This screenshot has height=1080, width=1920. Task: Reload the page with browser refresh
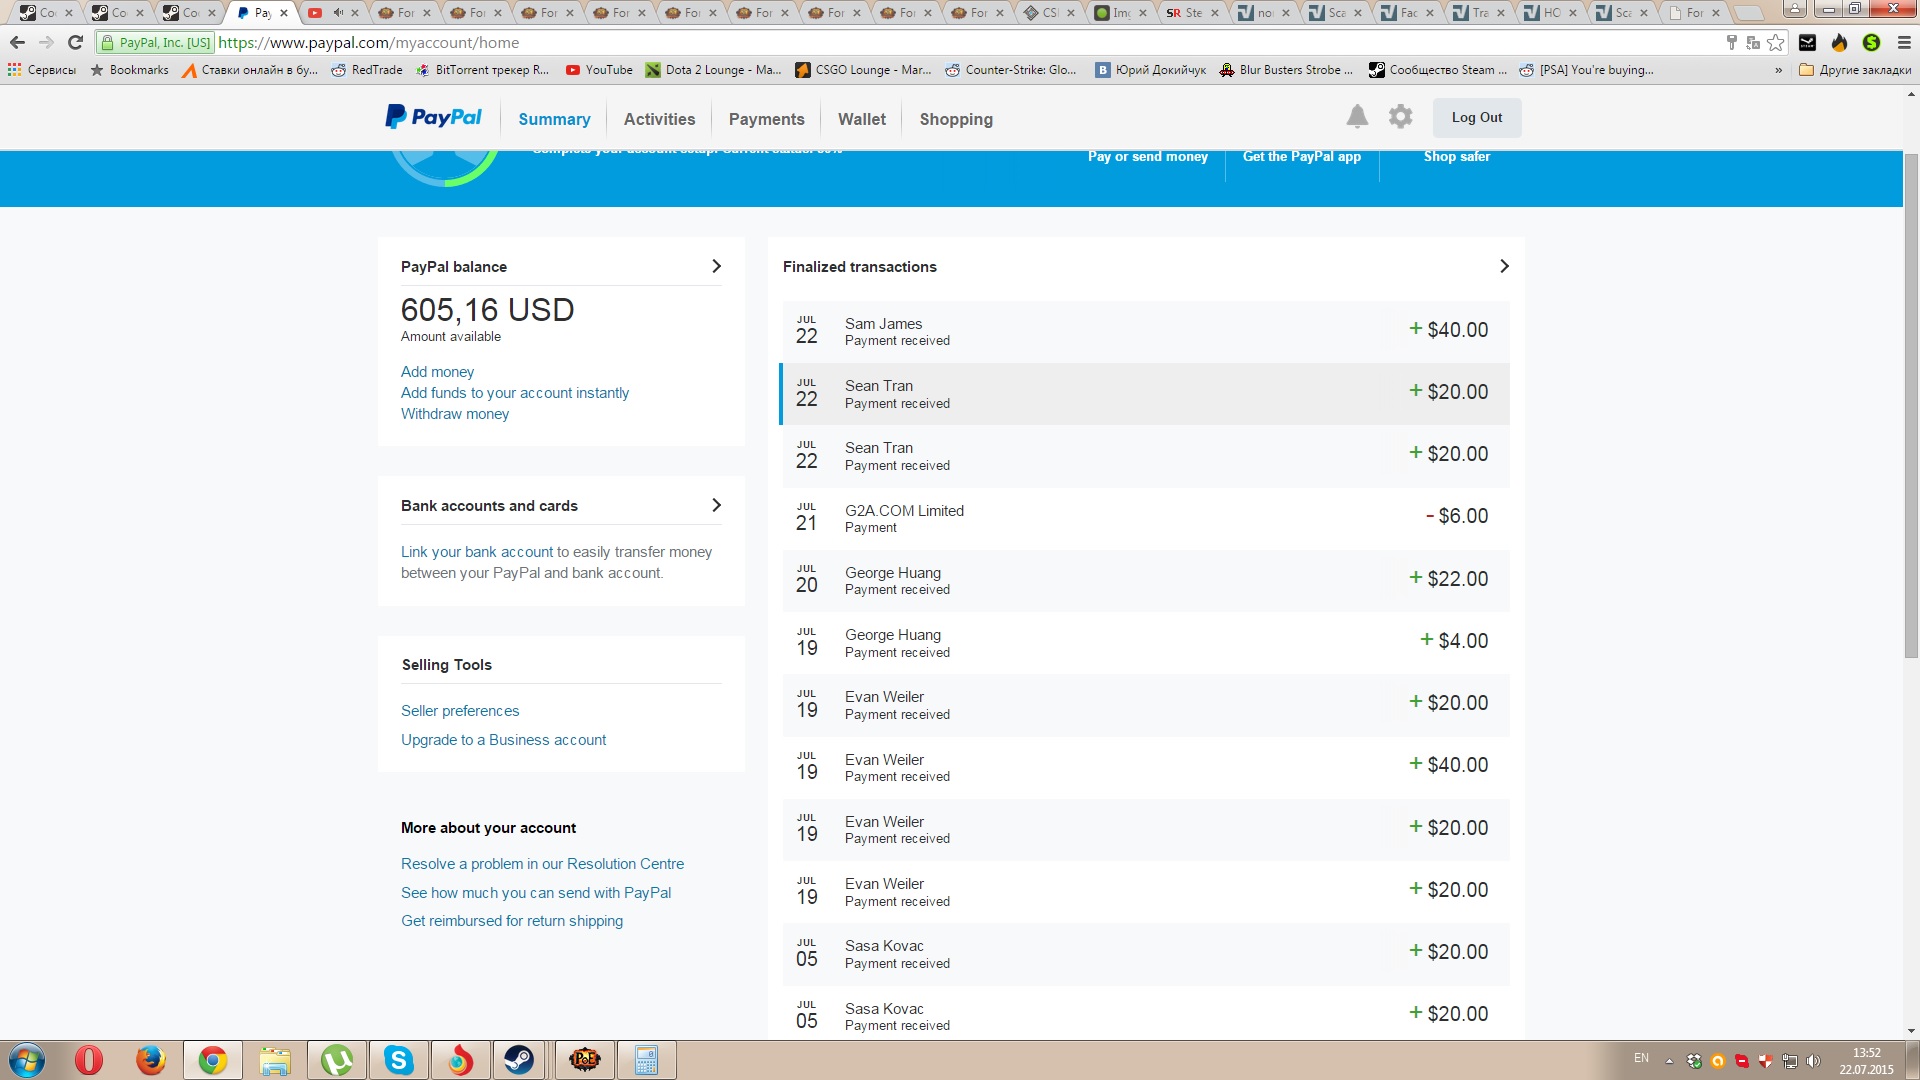click(x=75, y=42)
